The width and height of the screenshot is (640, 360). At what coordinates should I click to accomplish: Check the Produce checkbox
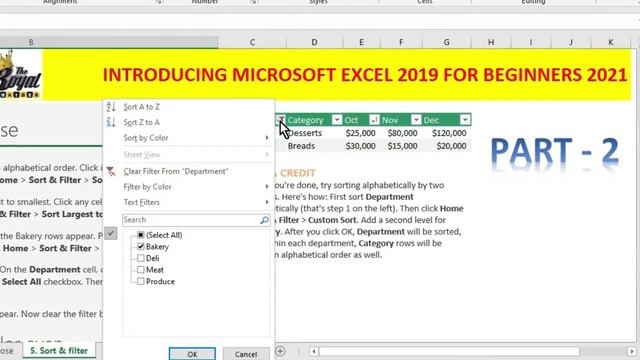[140, 282]
